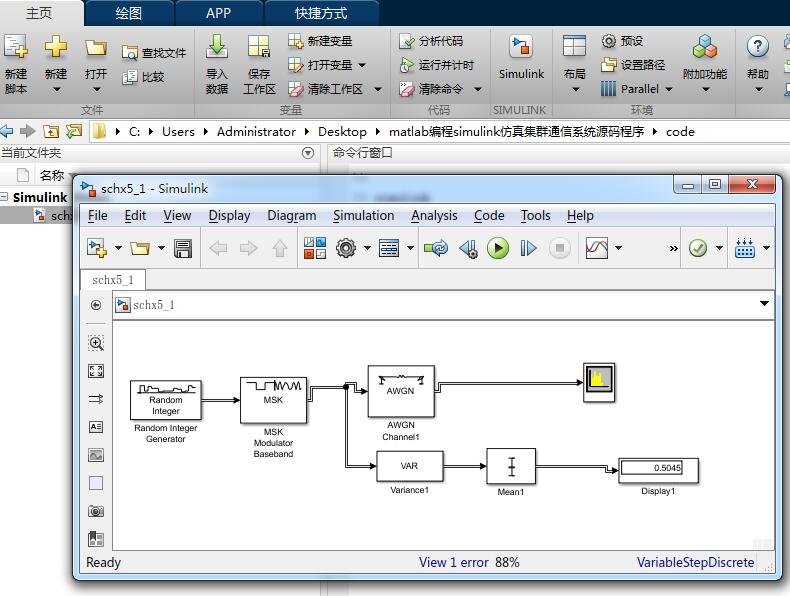The height and width of the screenshot is (596, 790).
Task: Click the Model Explorer icon
Action: [x=389, y=248]
